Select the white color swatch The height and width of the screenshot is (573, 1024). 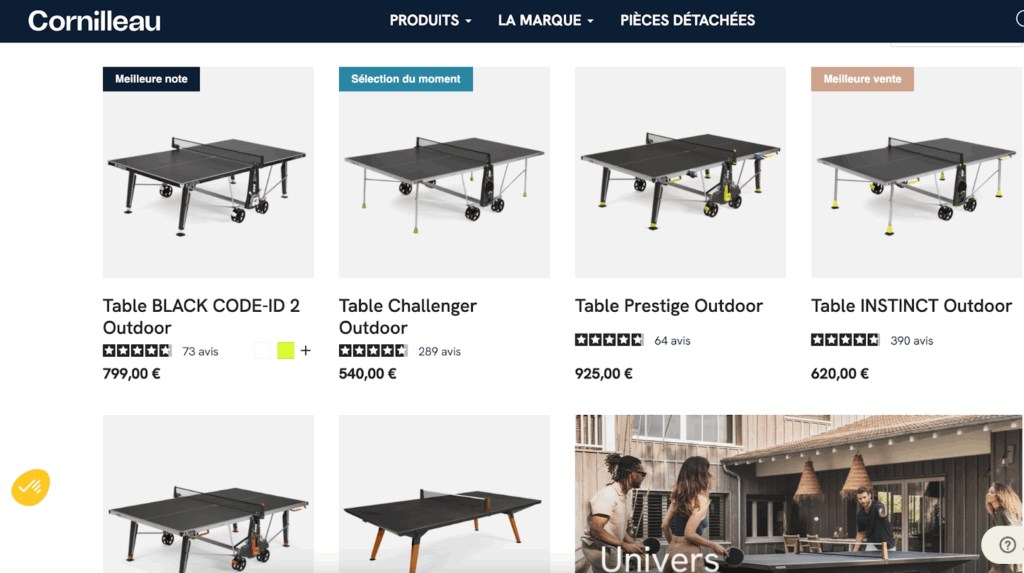[262, 351]
